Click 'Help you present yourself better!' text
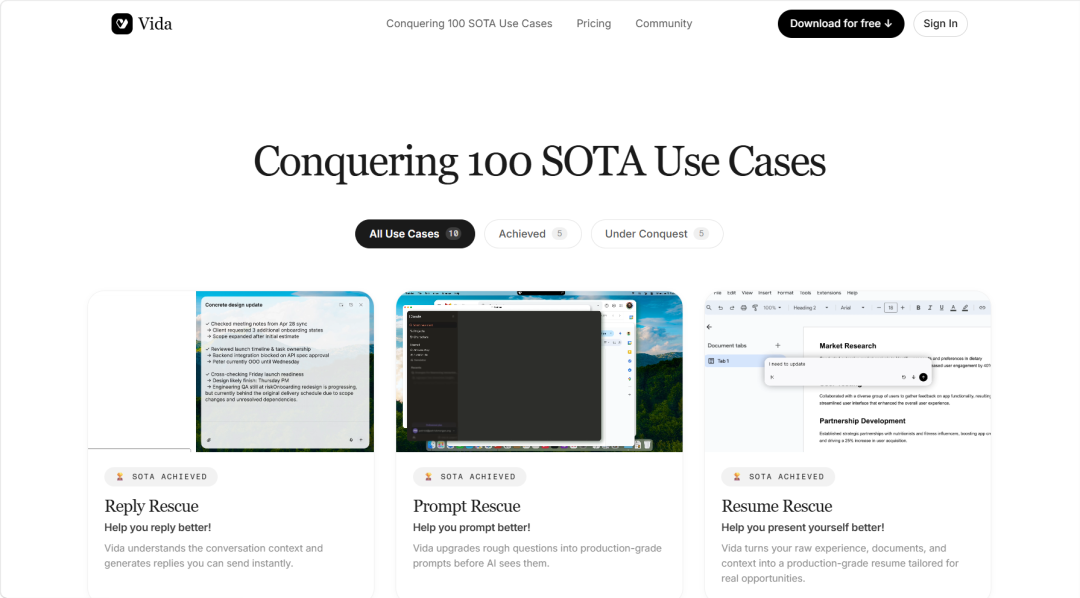Image resolution: width=1080 pixels, height=598 pixels. [x=803, y=528]
